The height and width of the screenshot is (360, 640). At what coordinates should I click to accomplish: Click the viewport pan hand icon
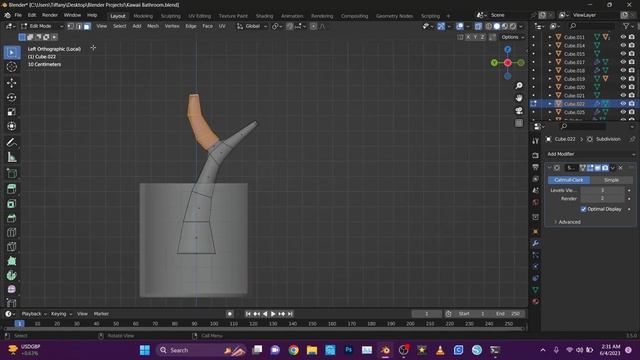click(519, 98)
